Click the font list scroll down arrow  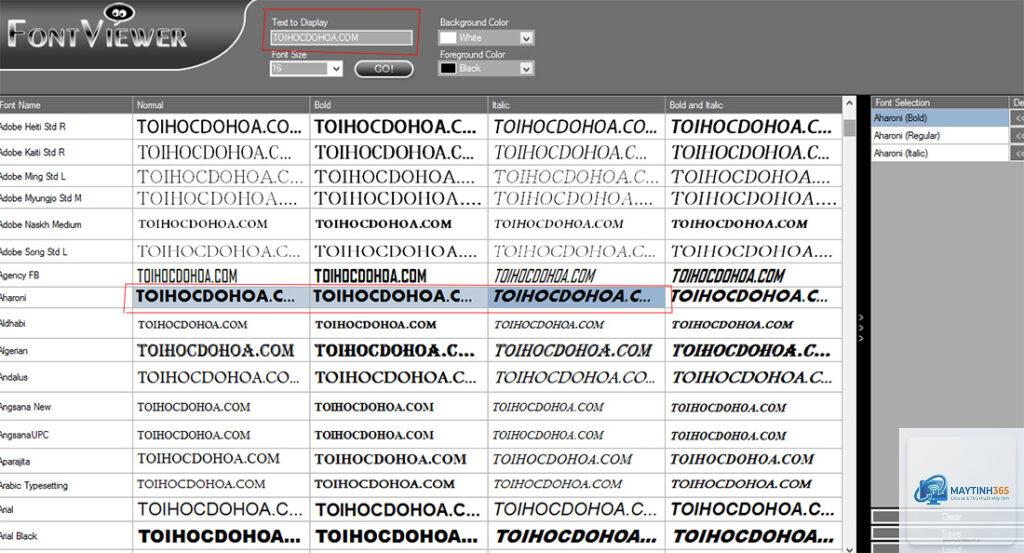click(x=849, y=548)
